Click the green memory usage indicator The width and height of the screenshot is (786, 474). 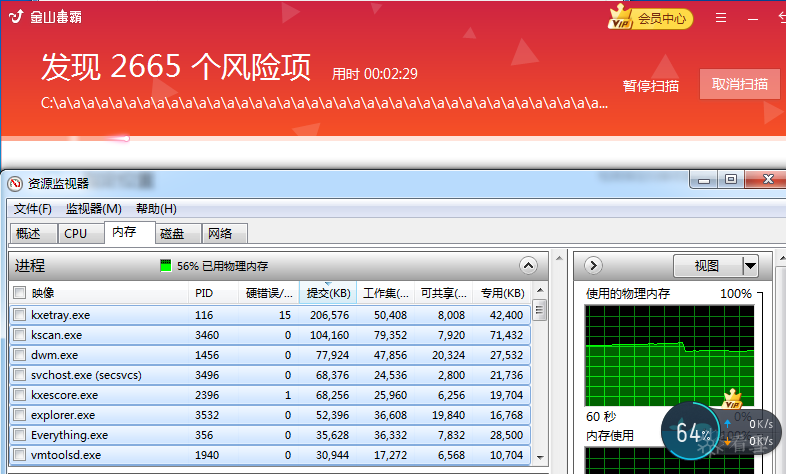coord(165,266)
